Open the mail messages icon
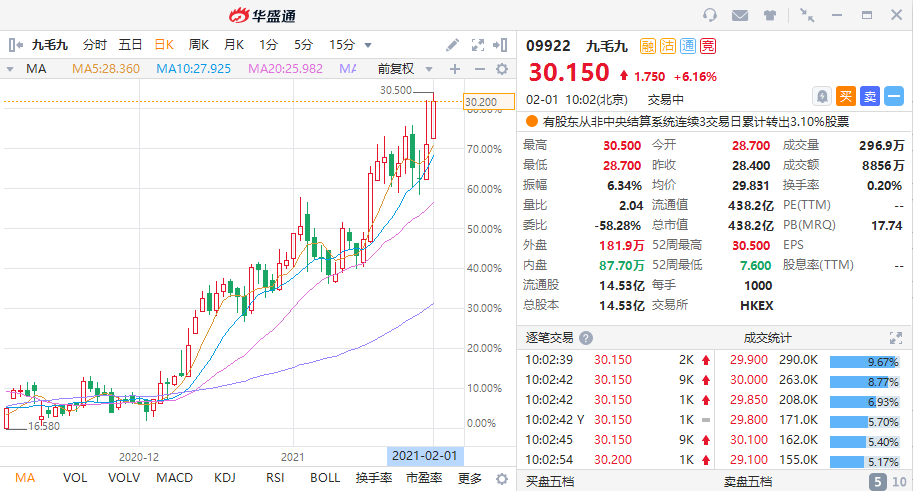The height and width of the screenshot is (491, 913). point(740,15)
